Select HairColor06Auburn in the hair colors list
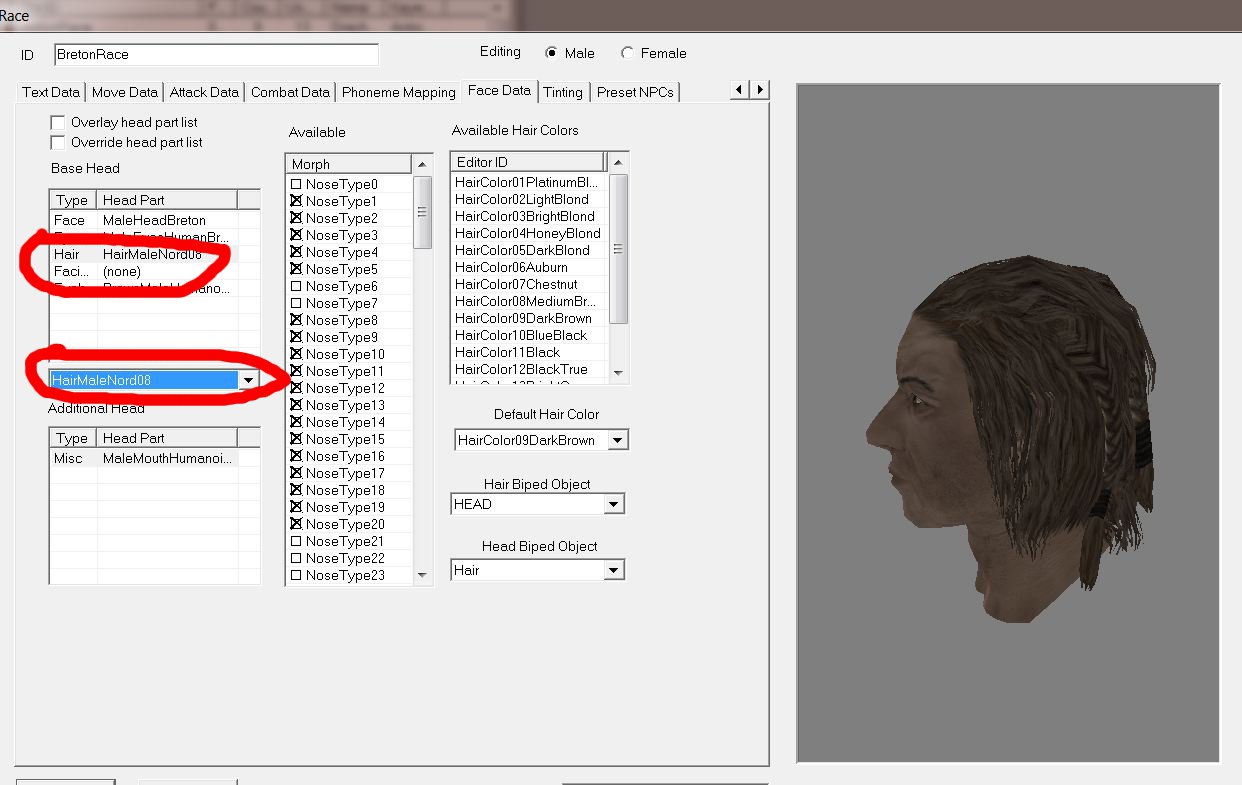The height and width of the screenshot is (785, 1242). click(x=511, y=267)
